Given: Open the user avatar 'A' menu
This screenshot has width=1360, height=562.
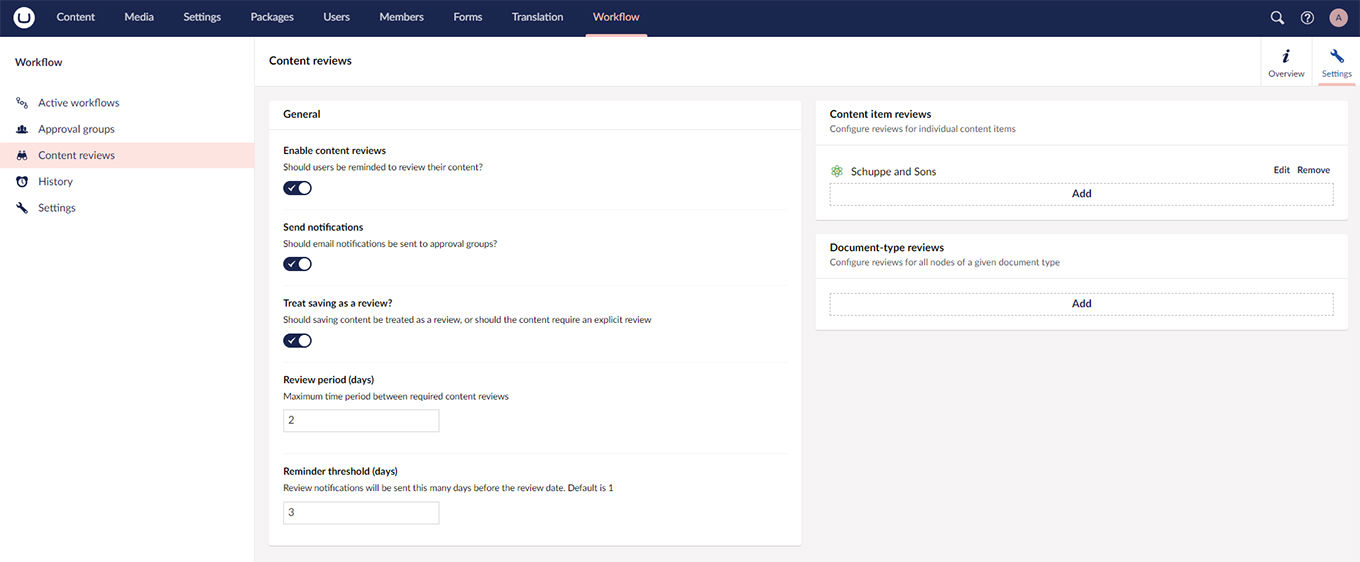Looking at the screenshot, I should 1338,17.
